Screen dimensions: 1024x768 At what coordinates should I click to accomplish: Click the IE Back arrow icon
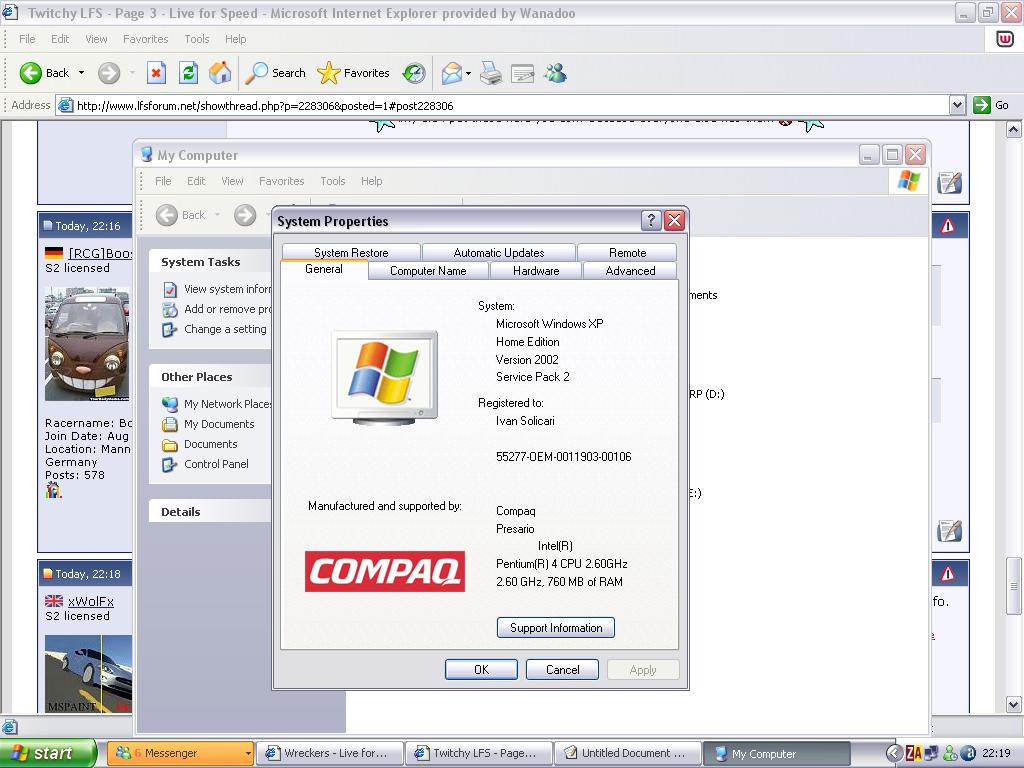(30, 73)
